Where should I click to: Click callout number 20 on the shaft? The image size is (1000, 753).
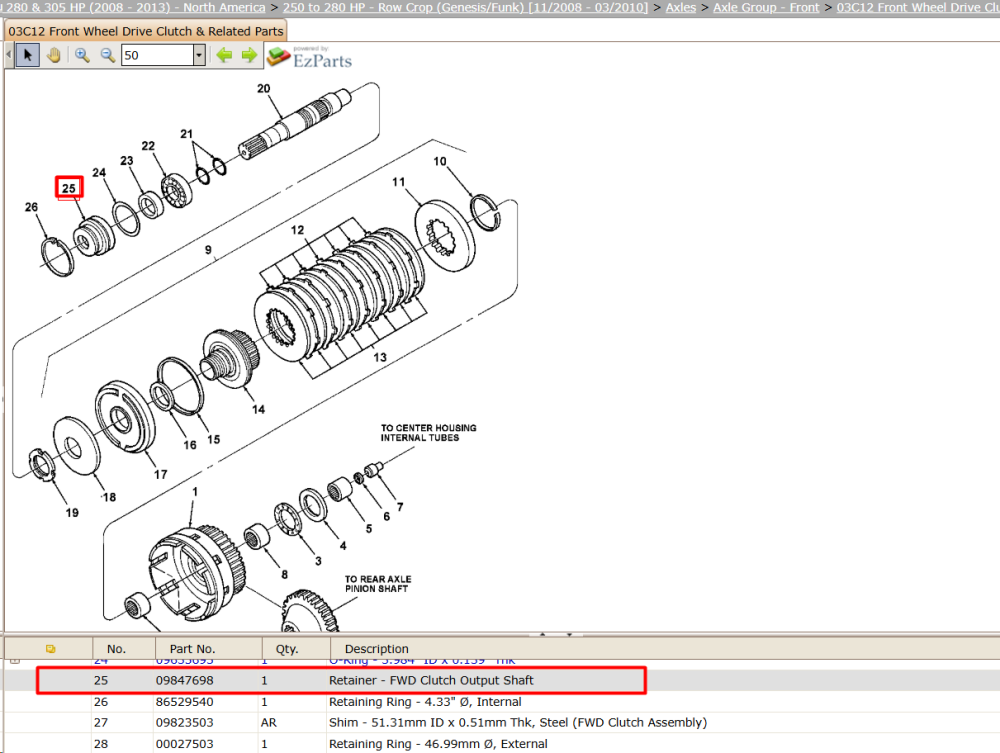tap(263, 89)
